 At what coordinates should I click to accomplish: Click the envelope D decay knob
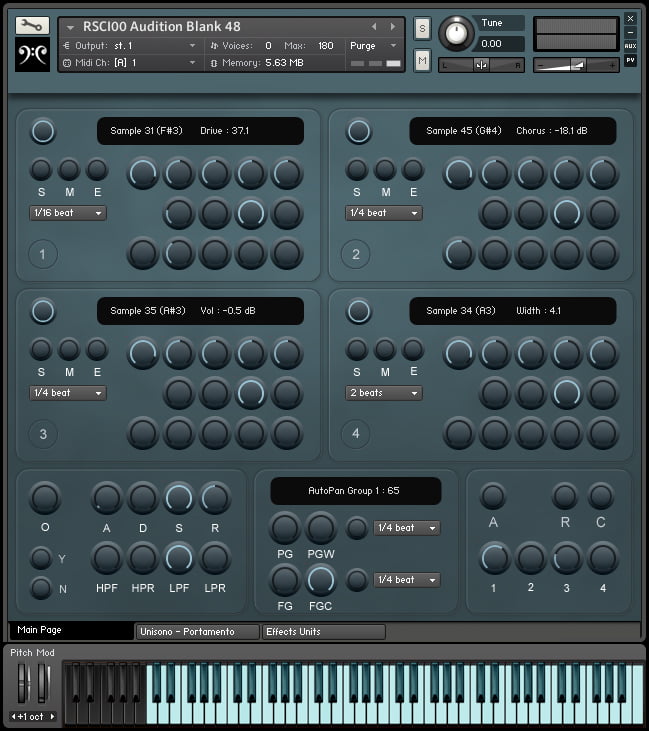click(143, 498)
